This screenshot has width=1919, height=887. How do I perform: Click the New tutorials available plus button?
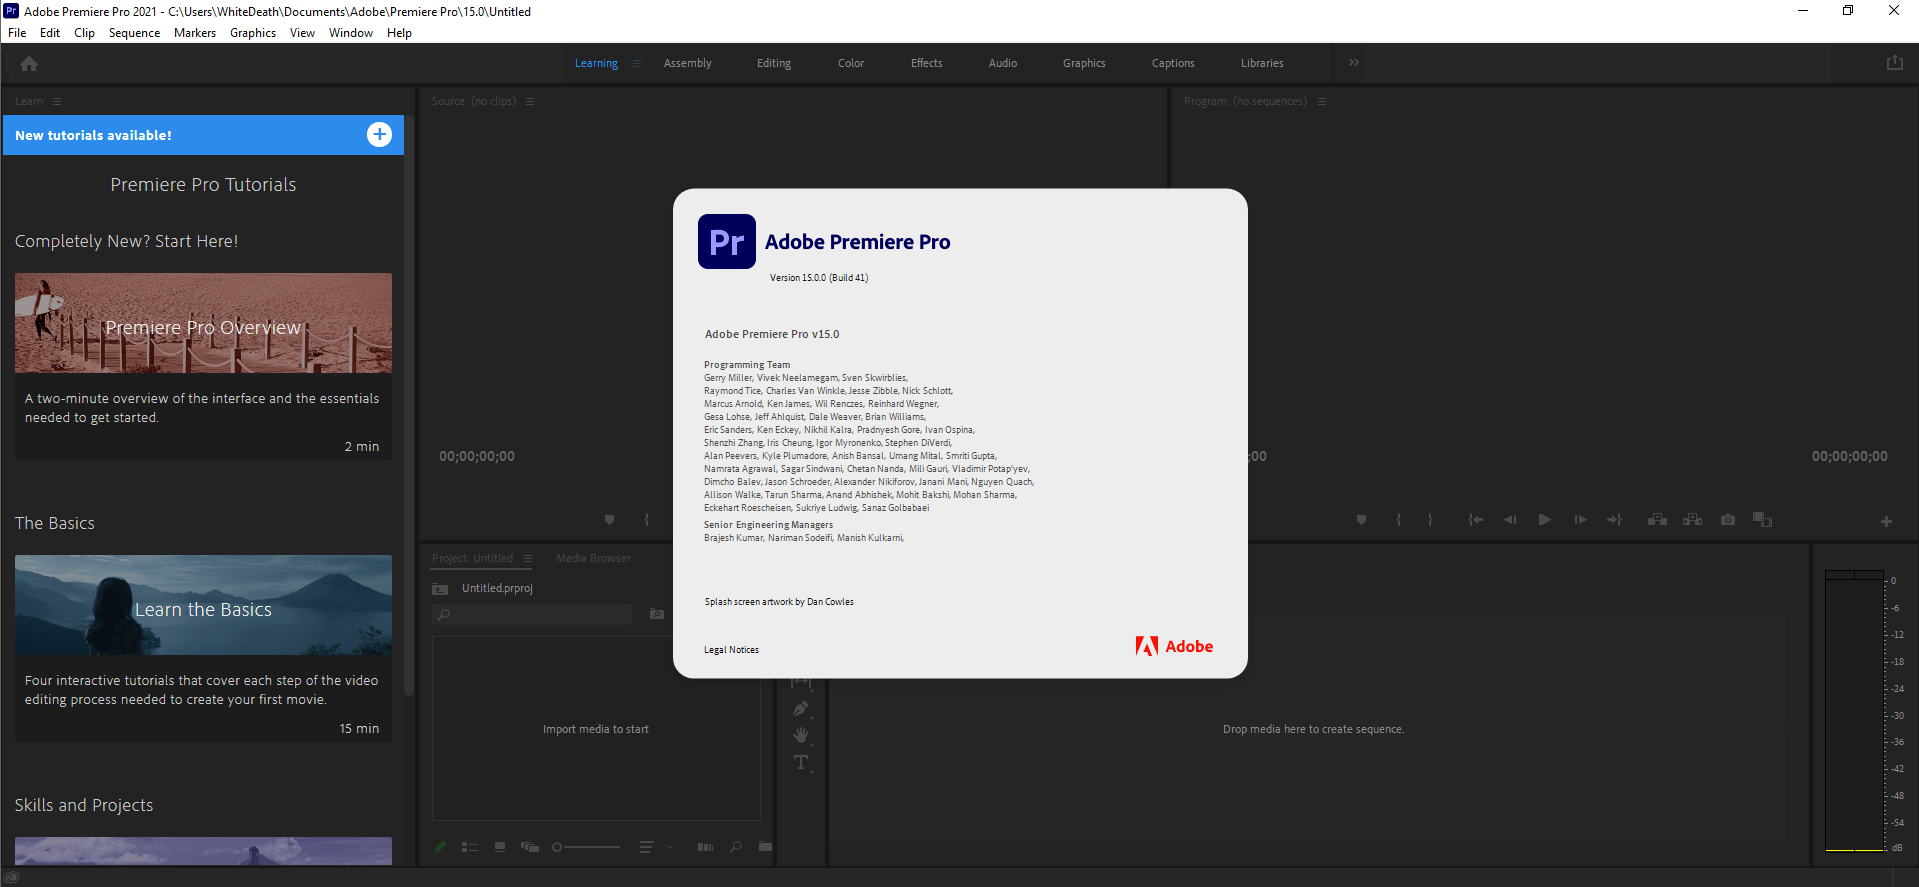pyautogui.click(x=379, y=135)
